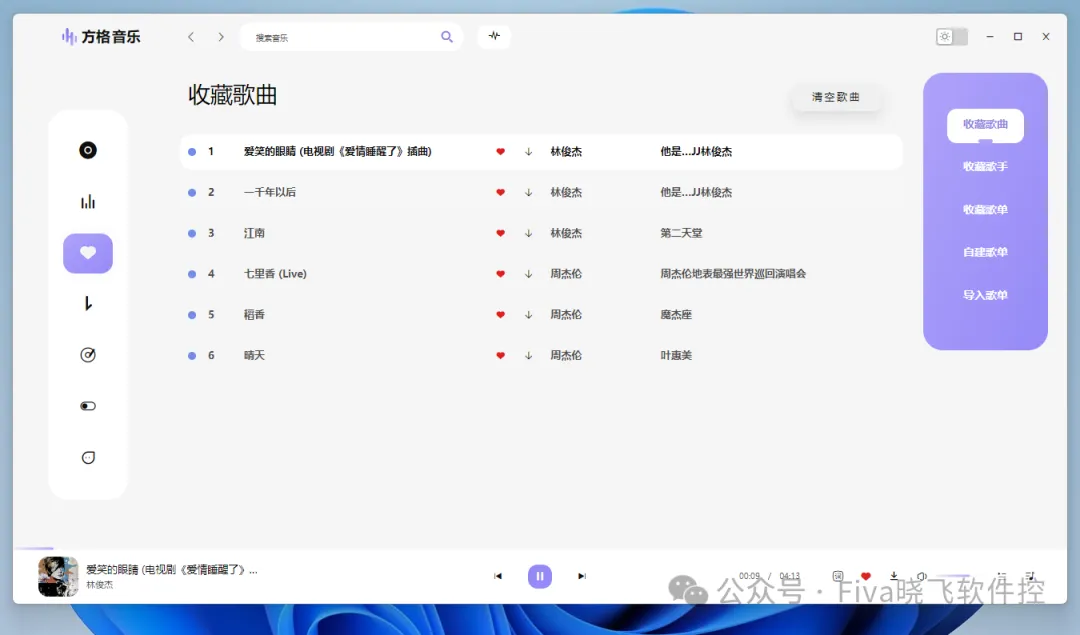The image size is (1080, 635).
Task: Unfavorite 一千年以后 via its heart icon
Action: [x=501, y=192]
